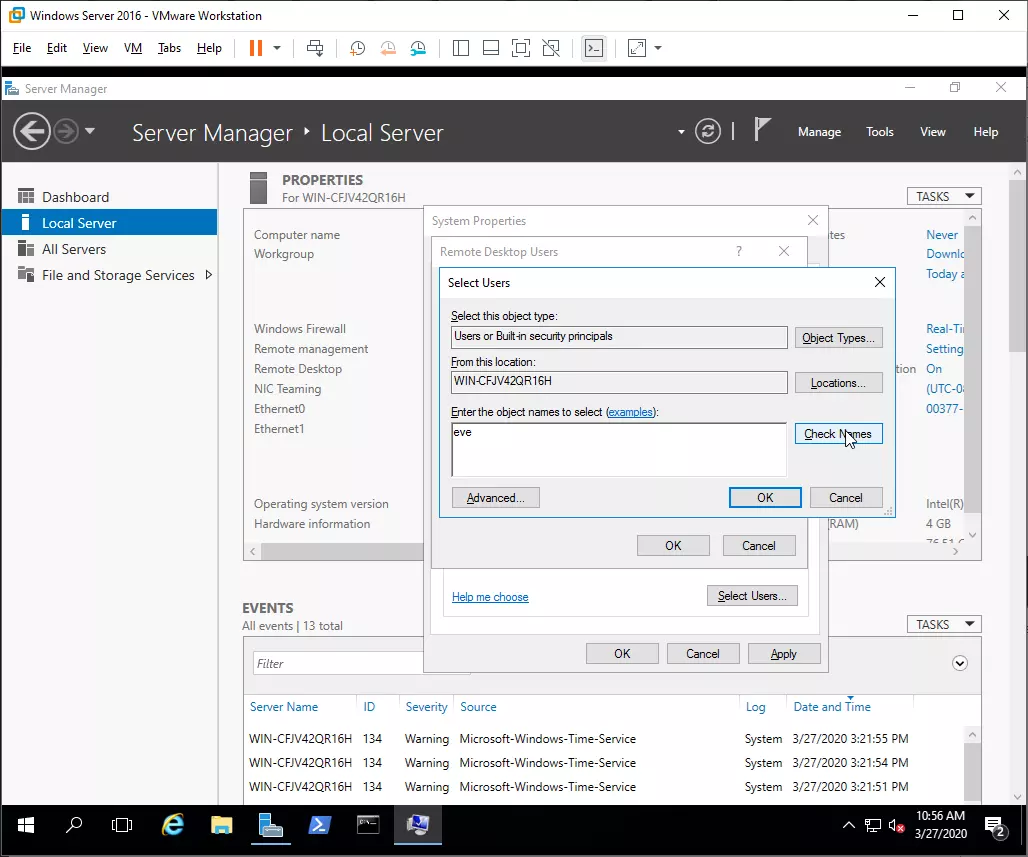Toggle thumbnail bar view icon
Screen dimensions: 1028x857
pos(491,48)
